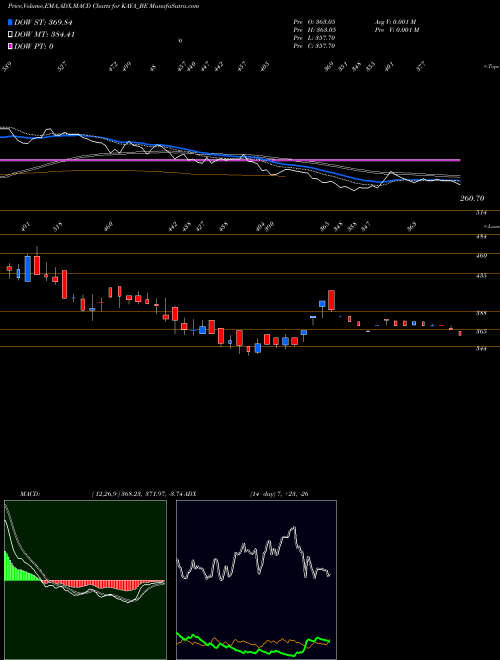Click the horizontal magenta DOW PT line
Viewport: 500px width, 660px height.
230,160
